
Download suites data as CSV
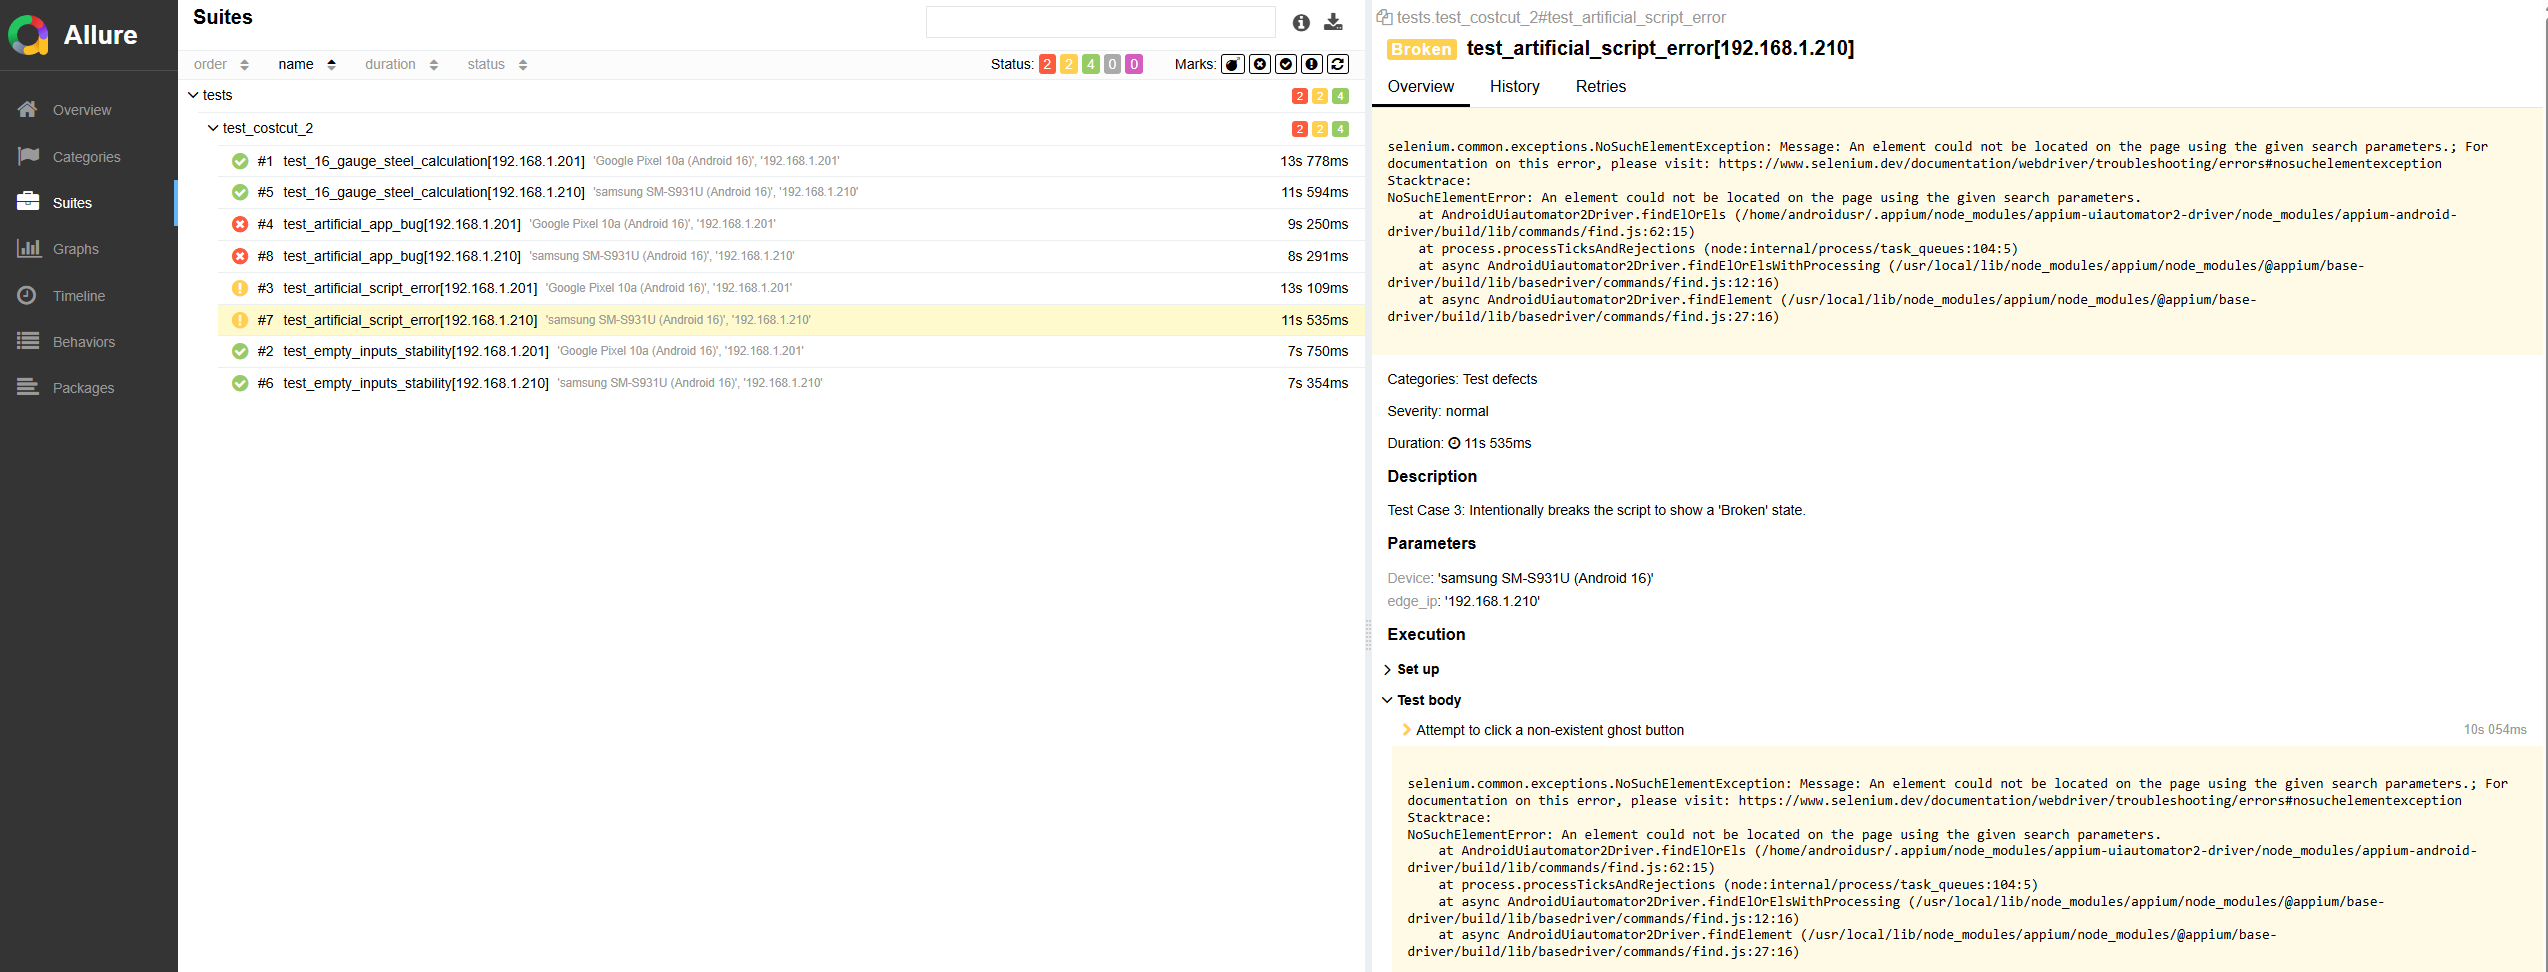tap(1333, 22)
